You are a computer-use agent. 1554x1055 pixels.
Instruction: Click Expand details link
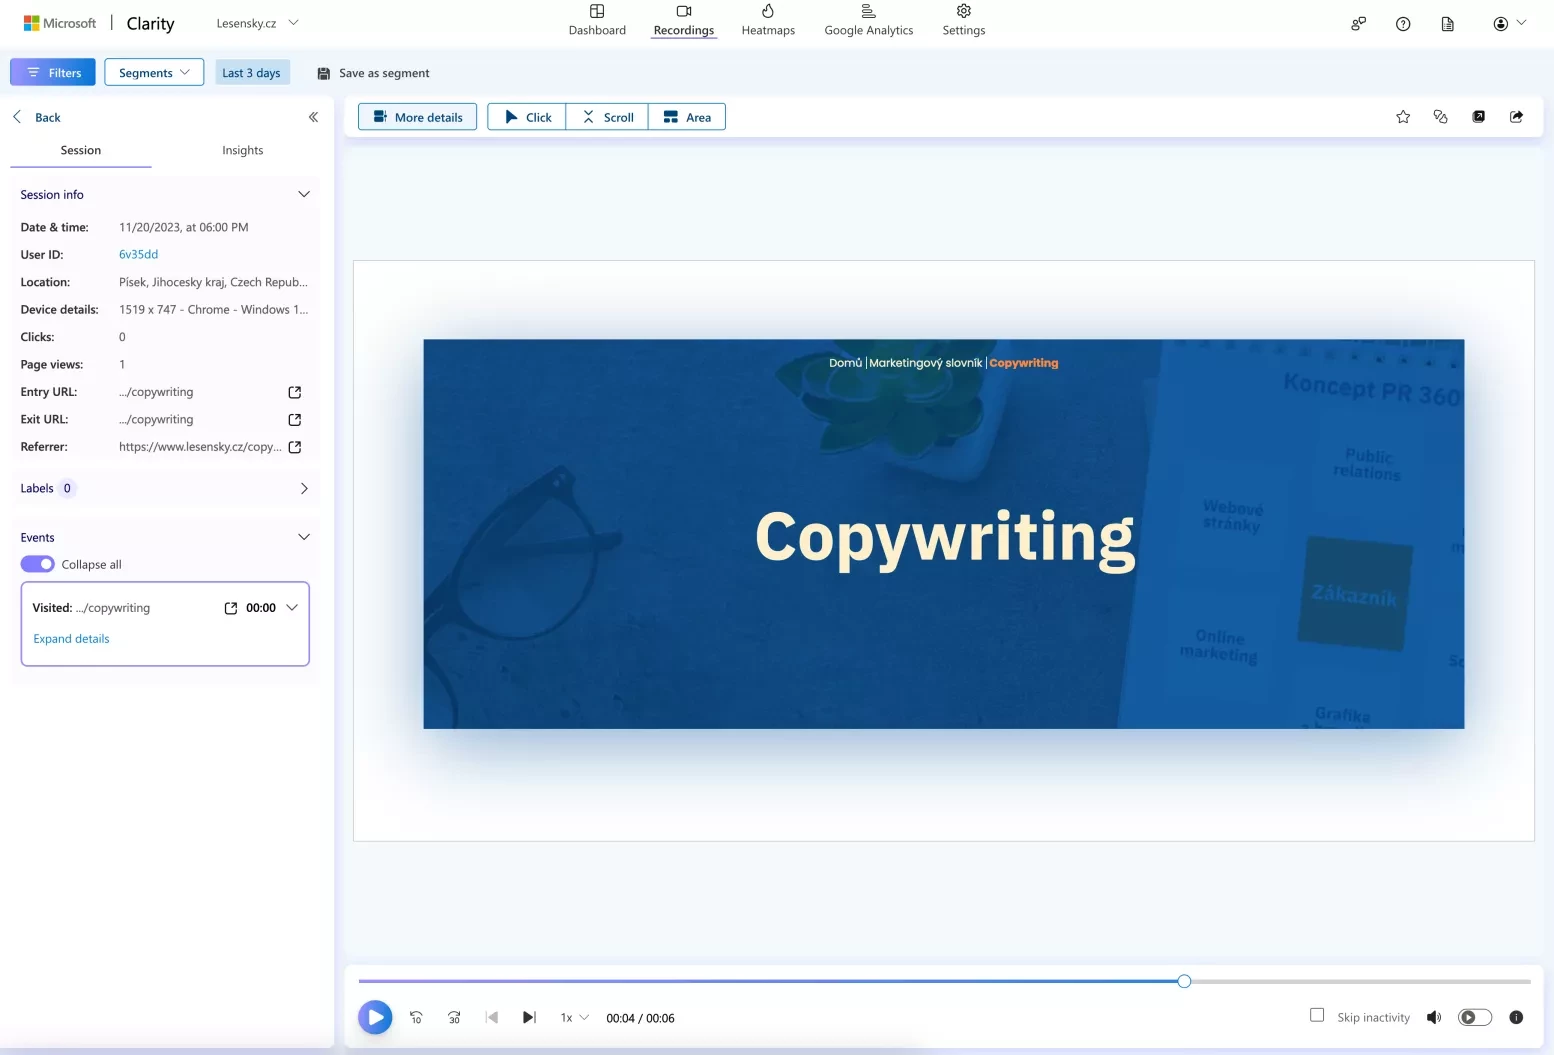(x=71, y=639)
